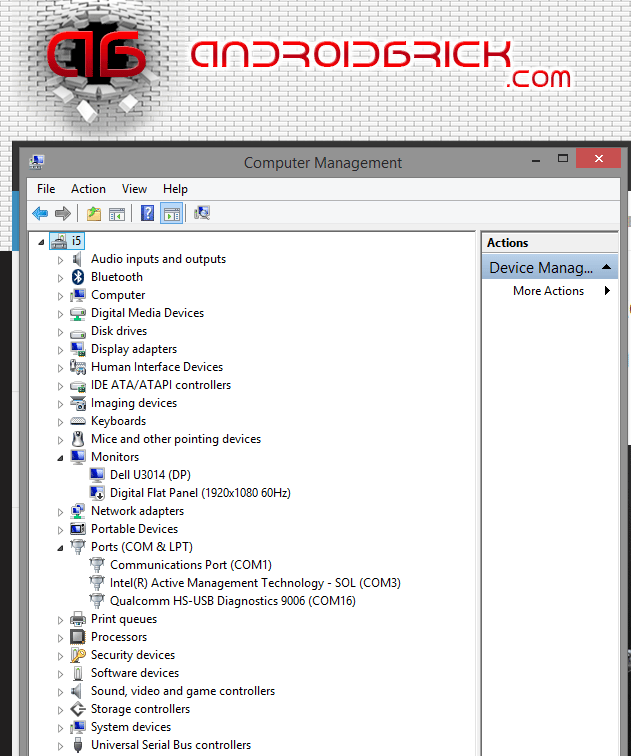Click Scan for hardware changes icon

(202, 213)
